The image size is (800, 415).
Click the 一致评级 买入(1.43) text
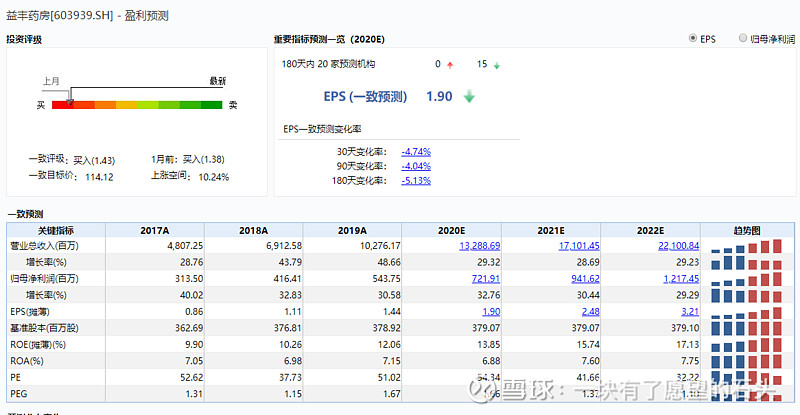(x=72, y=160)
